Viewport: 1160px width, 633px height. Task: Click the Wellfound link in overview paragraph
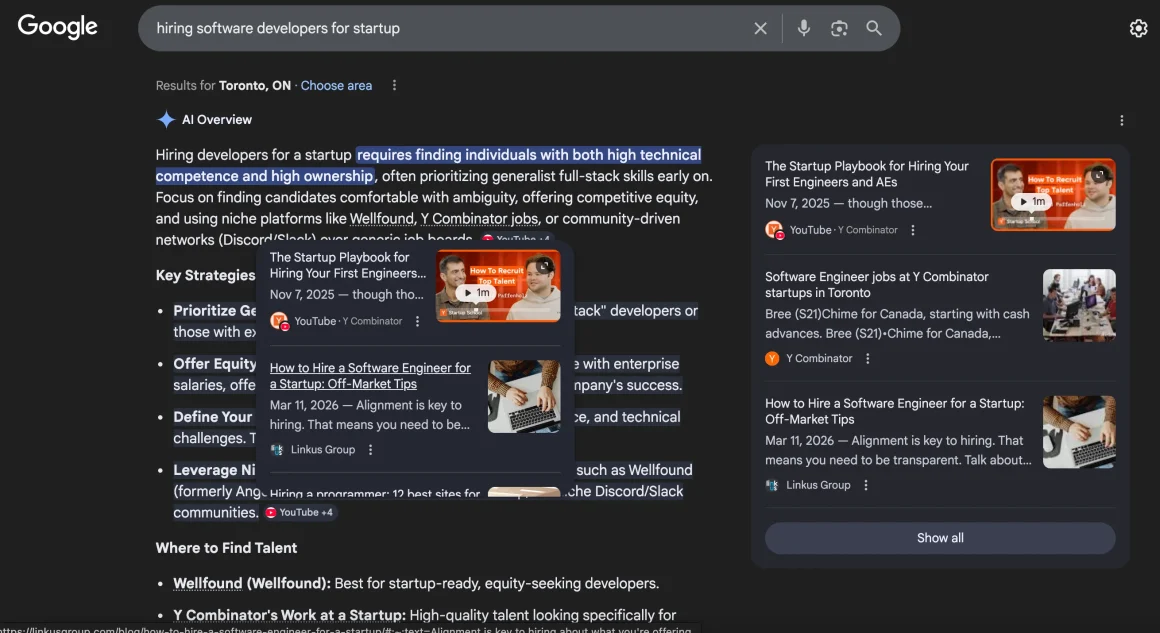pos(382,219)
